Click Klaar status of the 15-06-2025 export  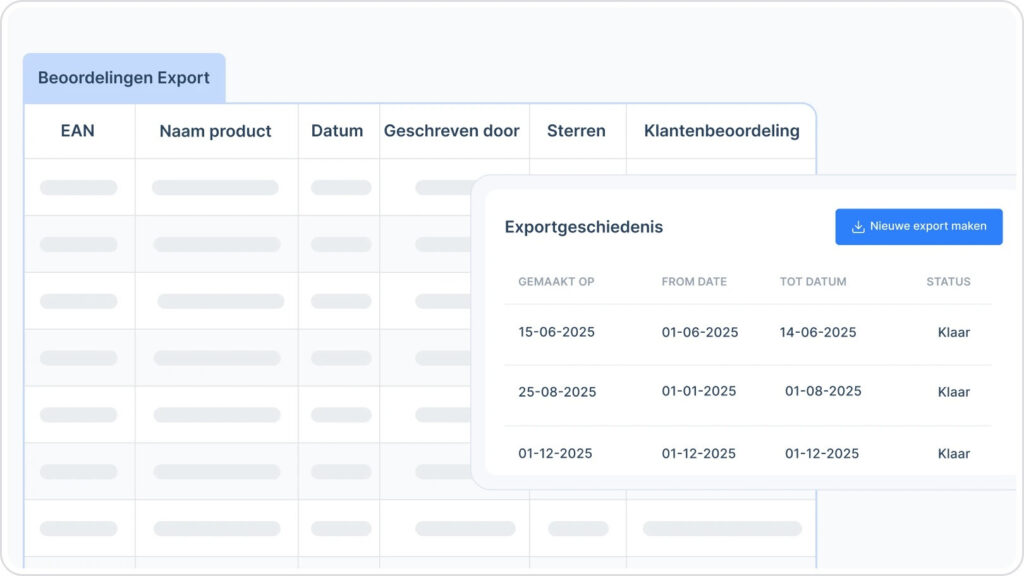953,332
